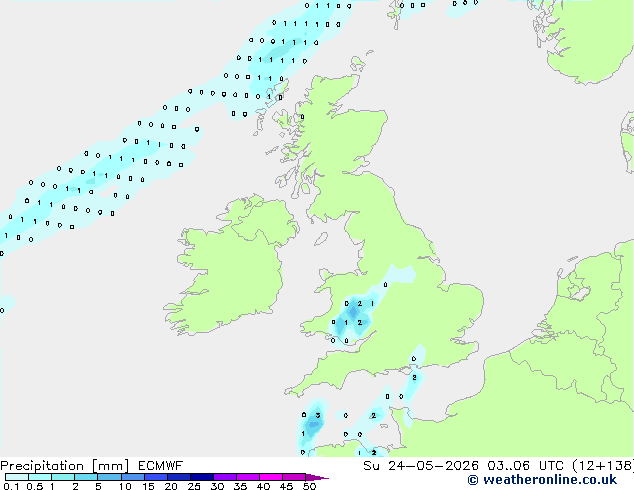
Task: Click the 35–40 mm legend color swatch
Action: tap(248, 477)
